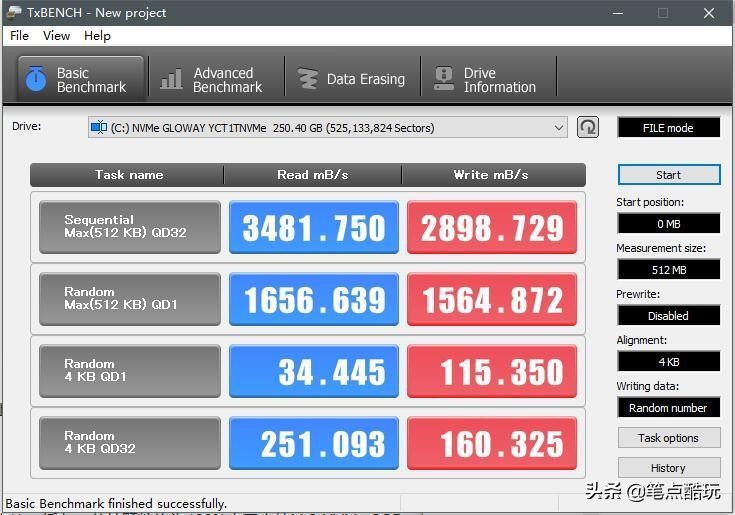Image resolution: width=735 pixels, height=515 pixels.
Task: Click random 512 KB read result 1656.639
Action: tap(314, 299)
